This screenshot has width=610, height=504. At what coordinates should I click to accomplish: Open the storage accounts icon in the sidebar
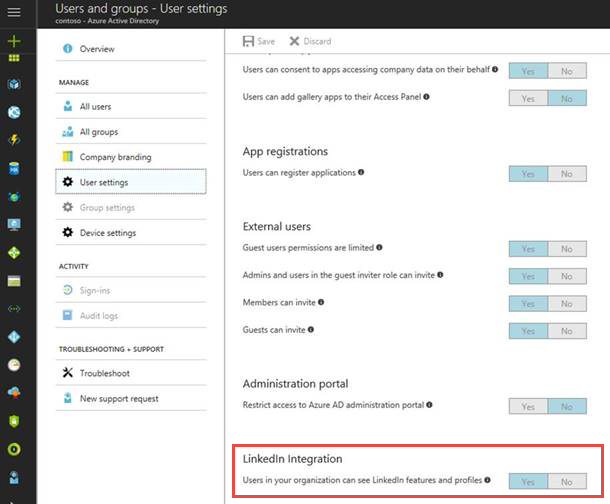14,281
